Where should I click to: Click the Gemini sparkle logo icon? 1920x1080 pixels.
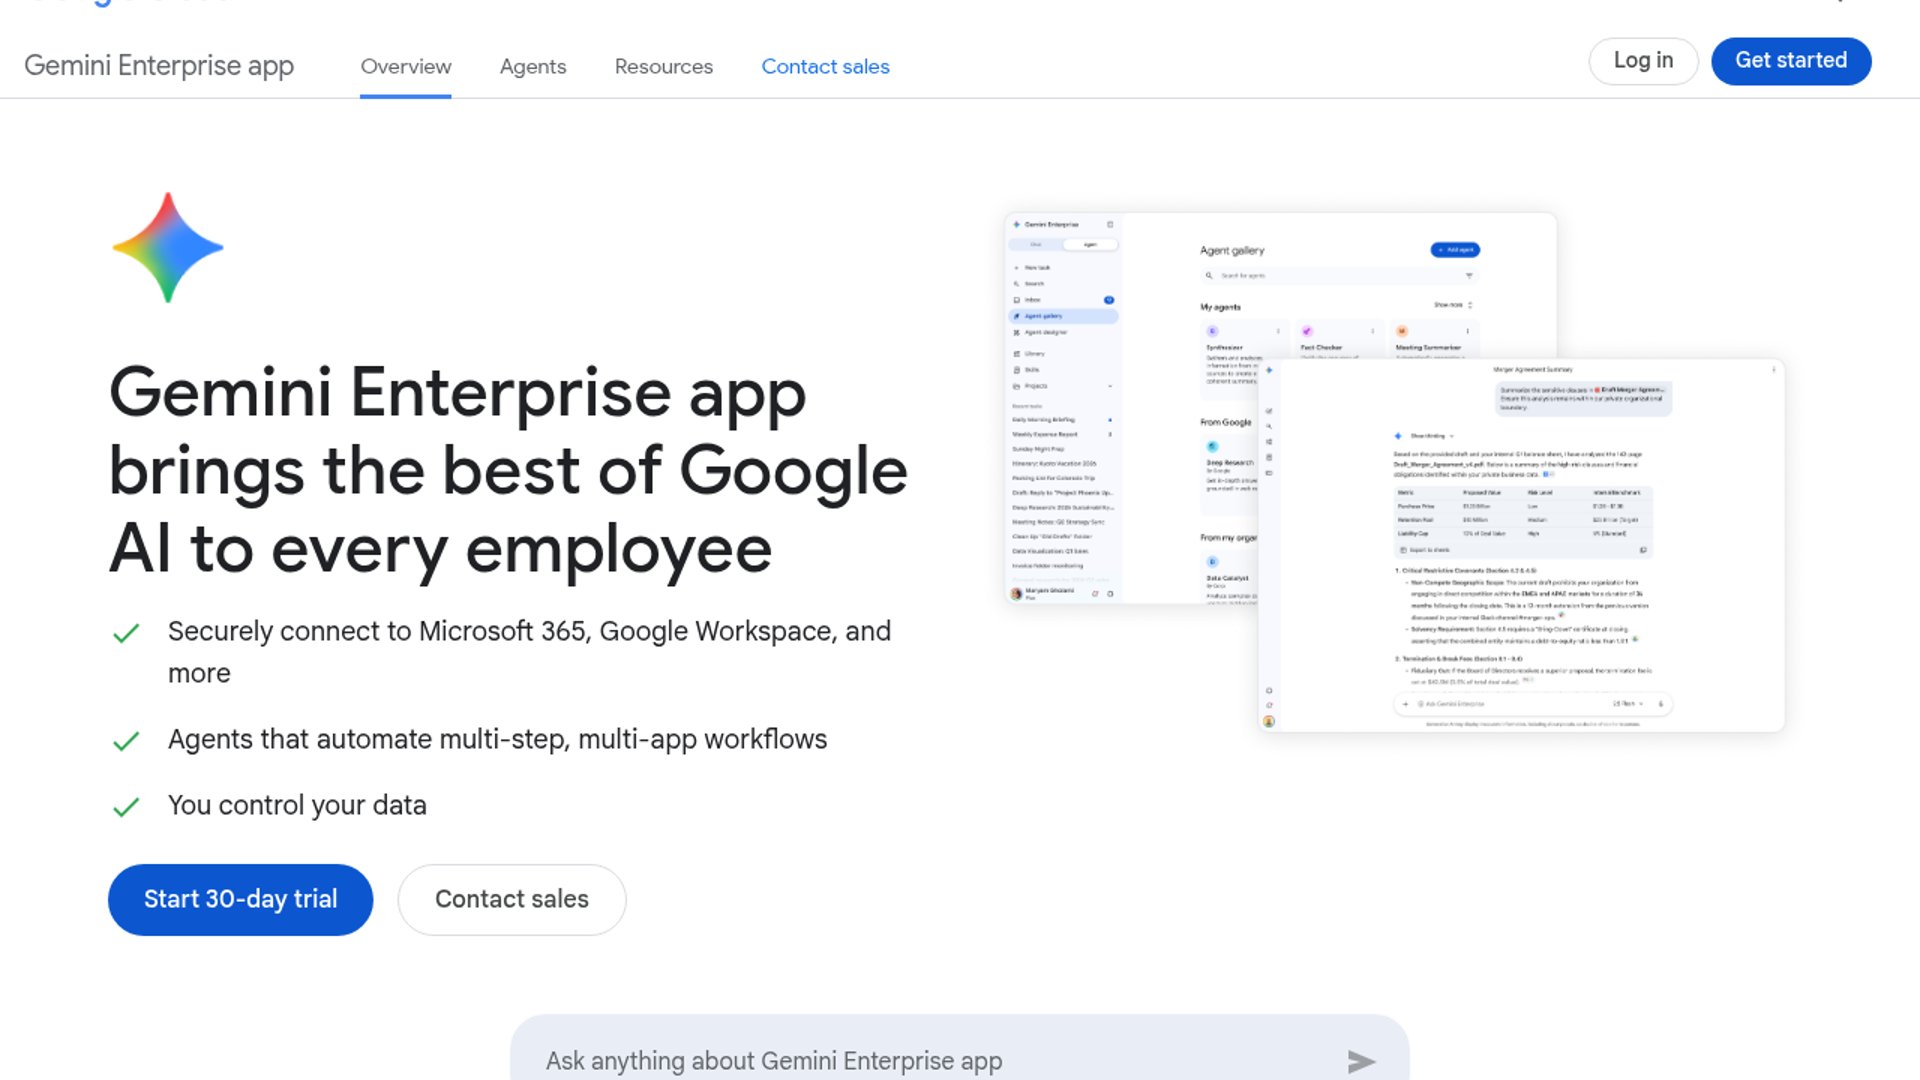pyautogui.click(x=168, y=248)
